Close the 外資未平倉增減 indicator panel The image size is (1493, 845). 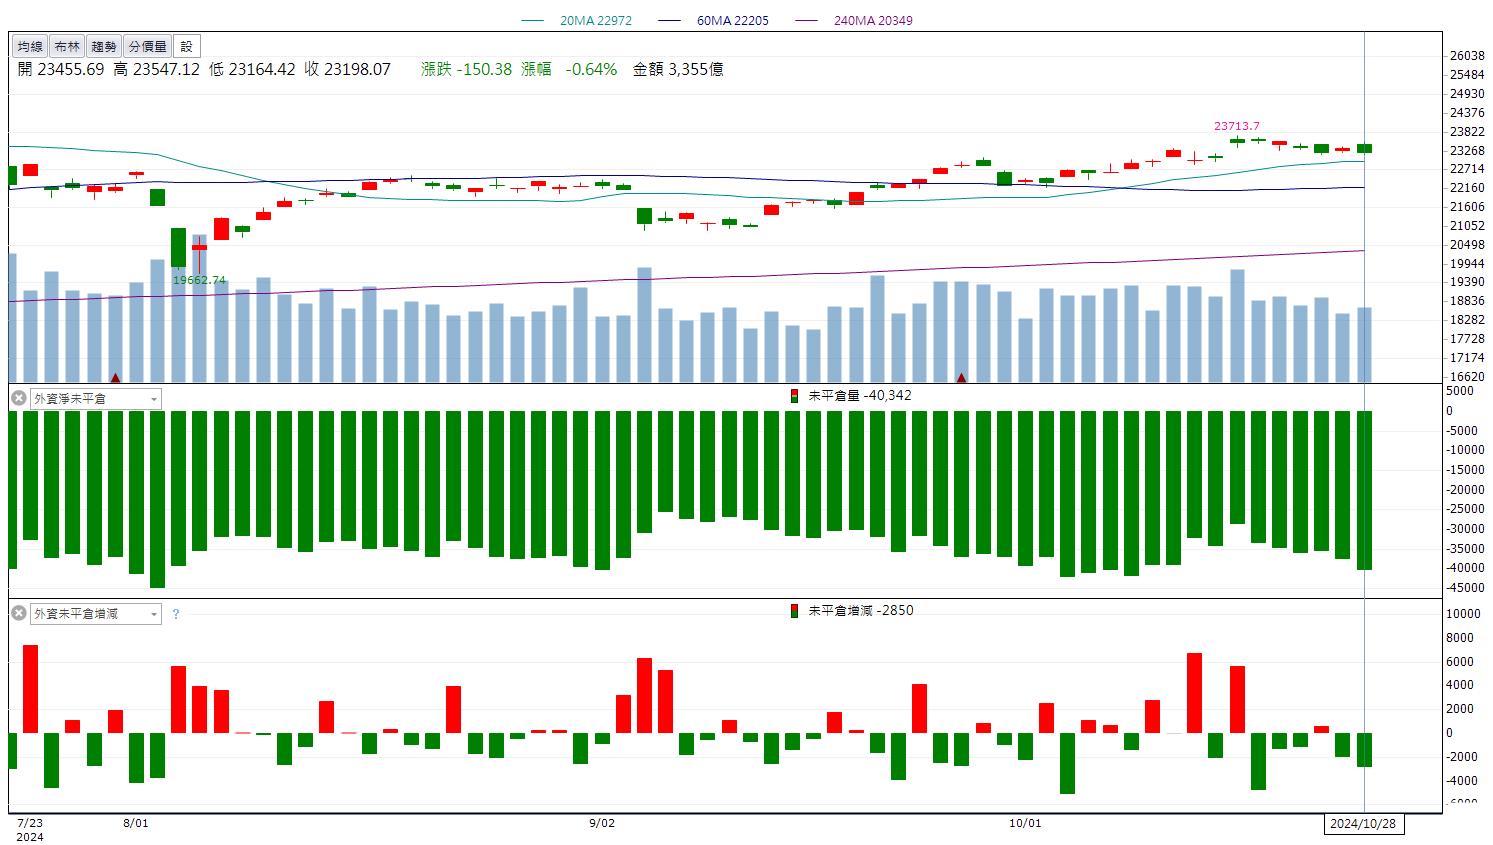pos(18,613)
